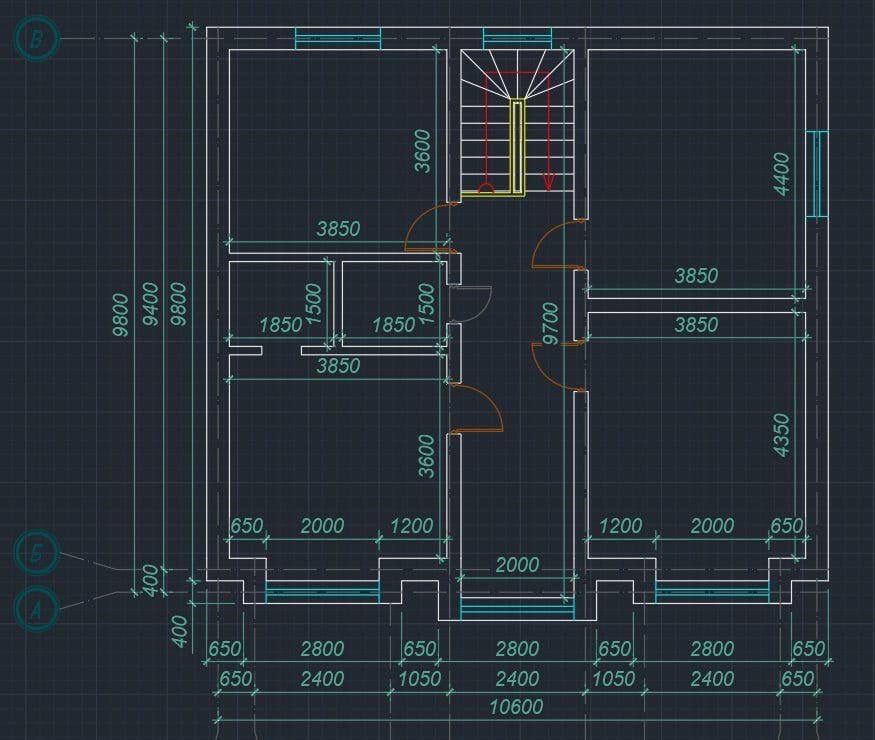Image resolution: width=875 pixels, height=740 pixels.
Task: Select the 1850 dimension of leftmost small room
Action: pos(281,325)
